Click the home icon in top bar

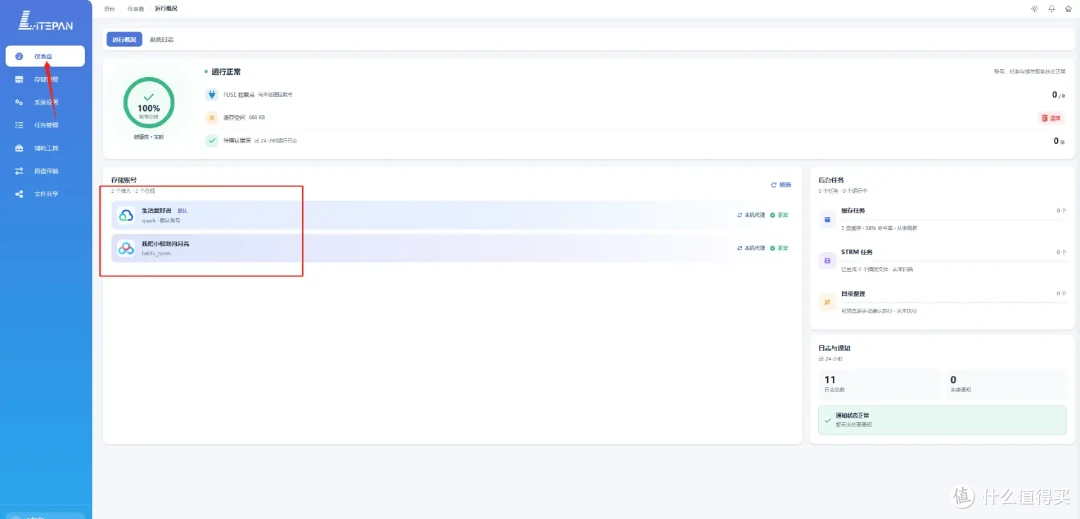tap(1068, 9)
